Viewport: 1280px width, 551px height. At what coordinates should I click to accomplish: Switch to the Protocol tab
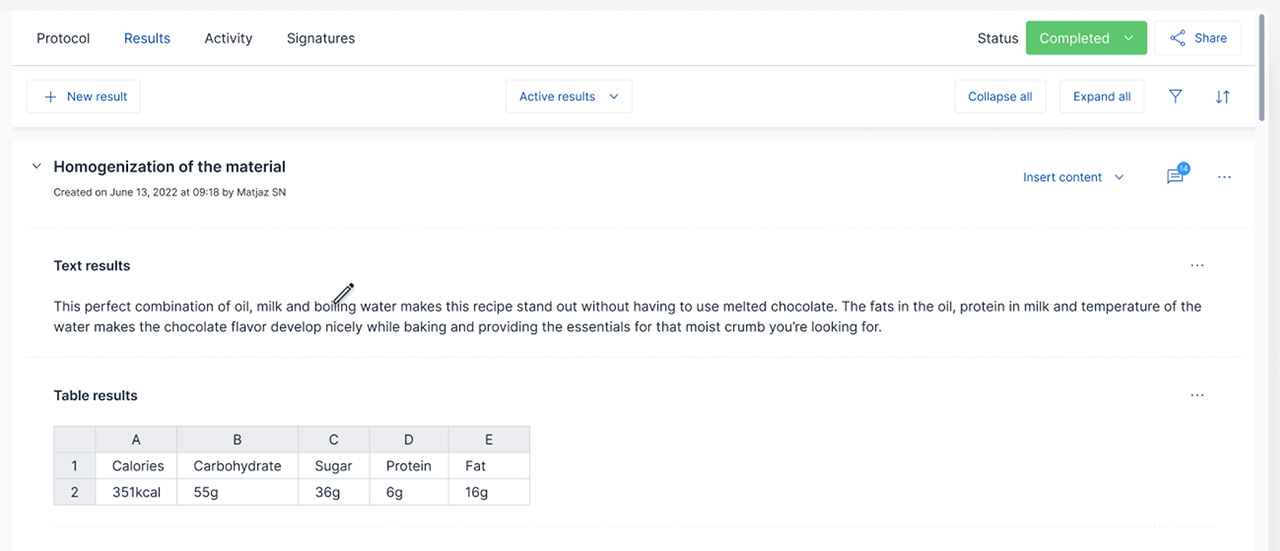click(63, 38)
